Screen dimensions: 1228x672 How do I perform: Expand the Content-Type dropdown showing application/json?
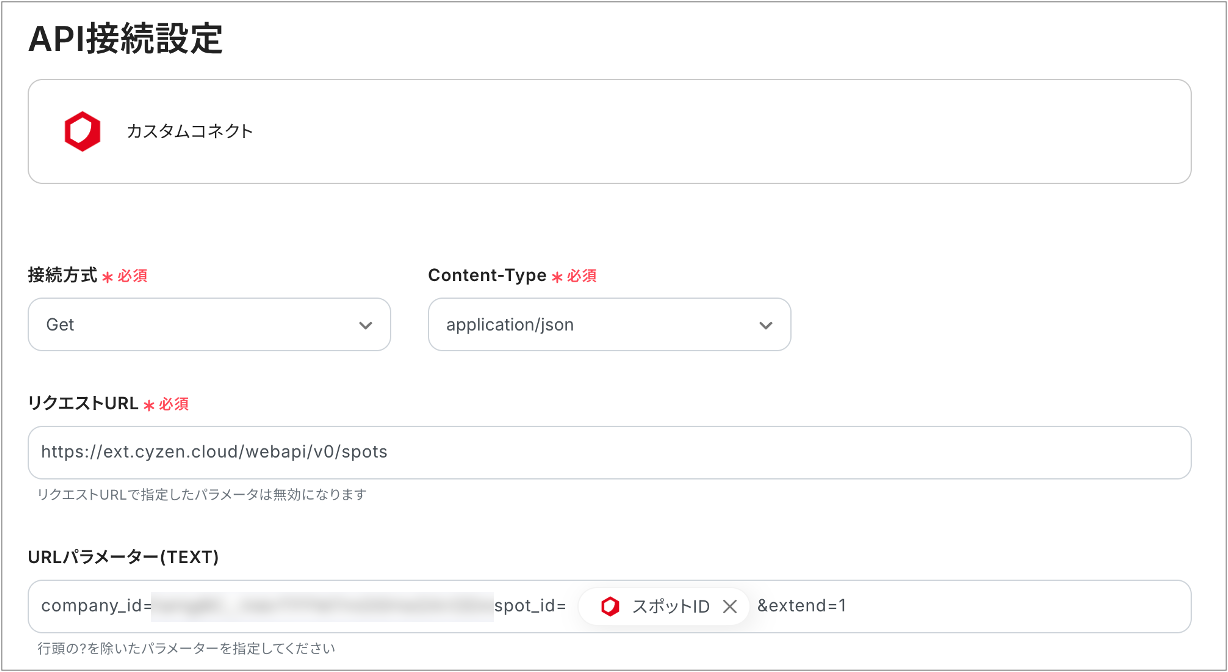(x=609, y=325)
